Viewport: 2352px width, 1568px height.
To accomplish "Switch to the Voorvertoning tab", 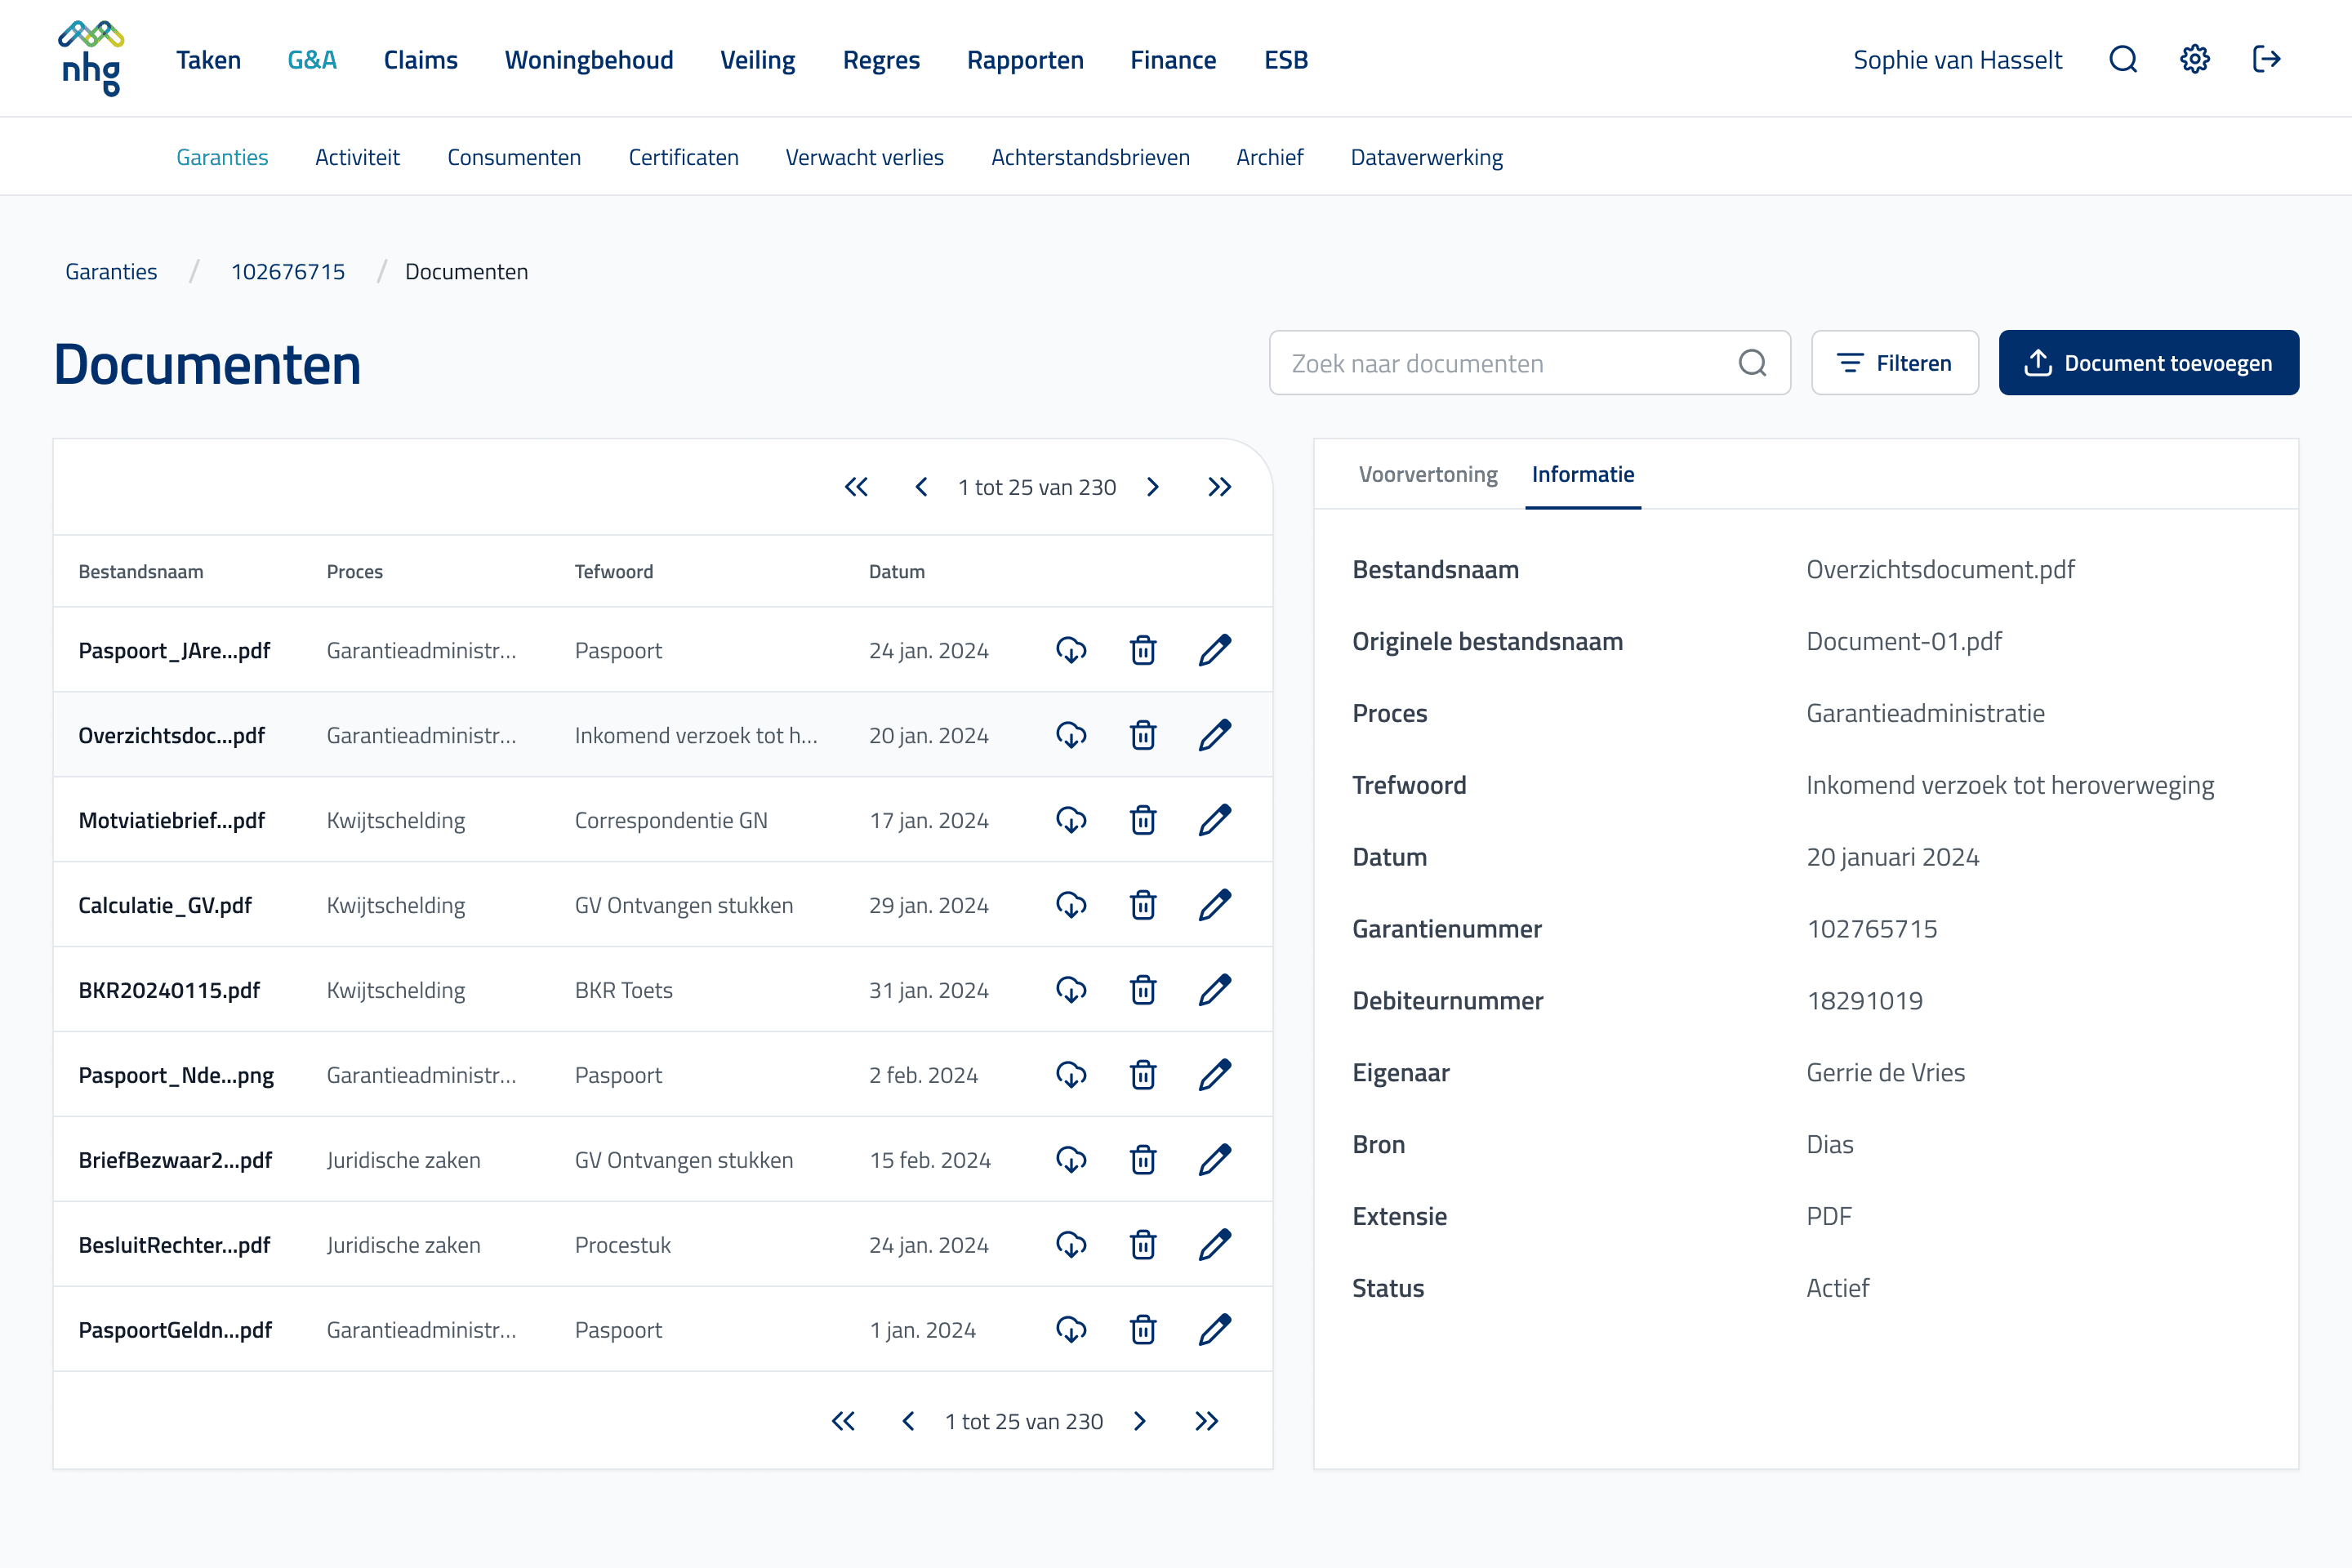I will click(1427, 474).
